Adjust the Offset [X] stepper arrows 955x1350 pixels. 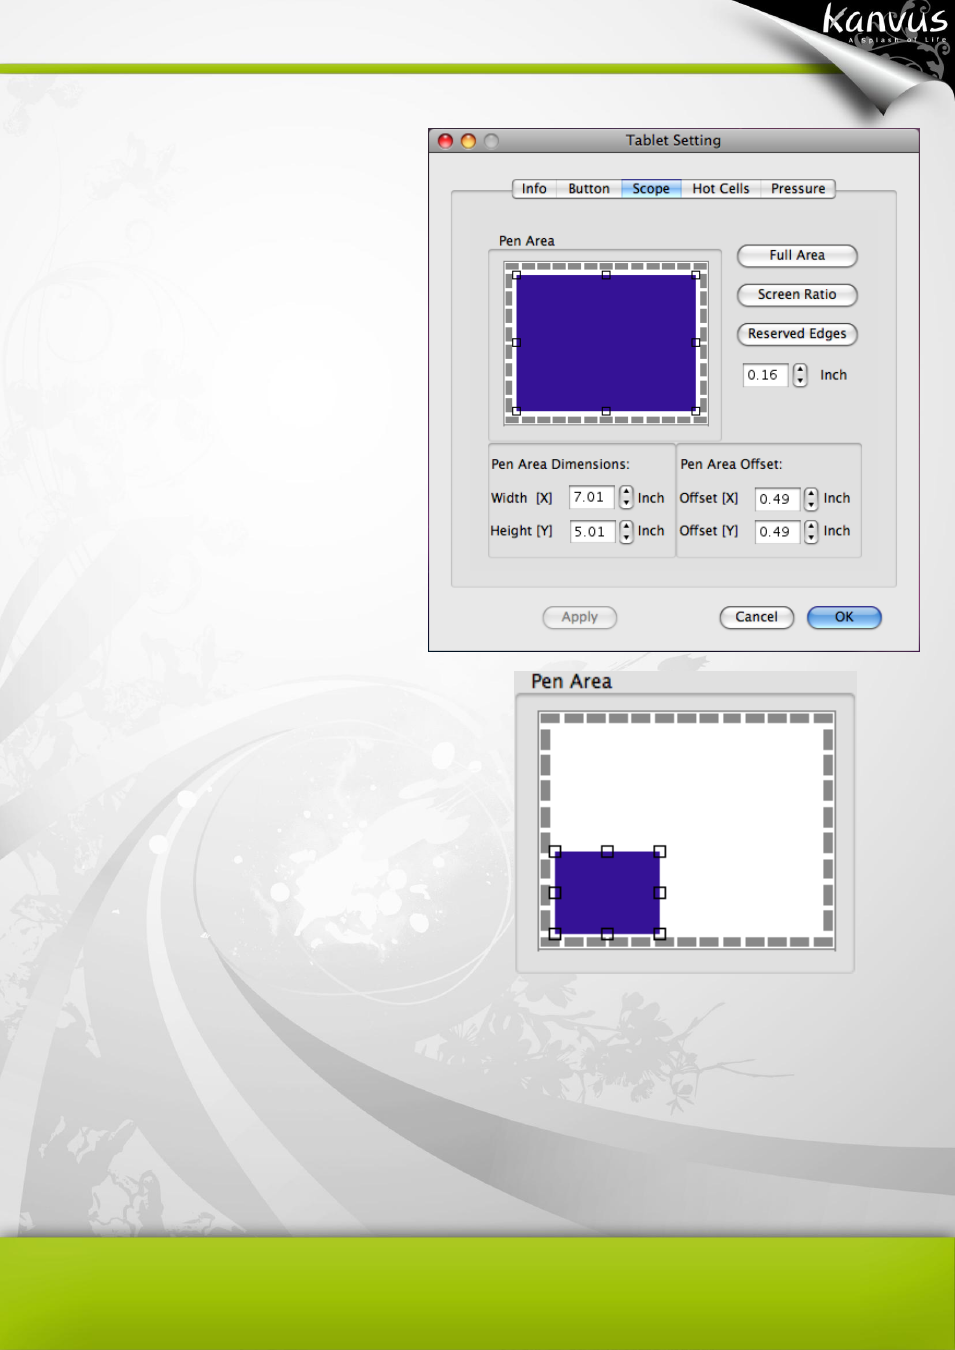pos(811,499)
